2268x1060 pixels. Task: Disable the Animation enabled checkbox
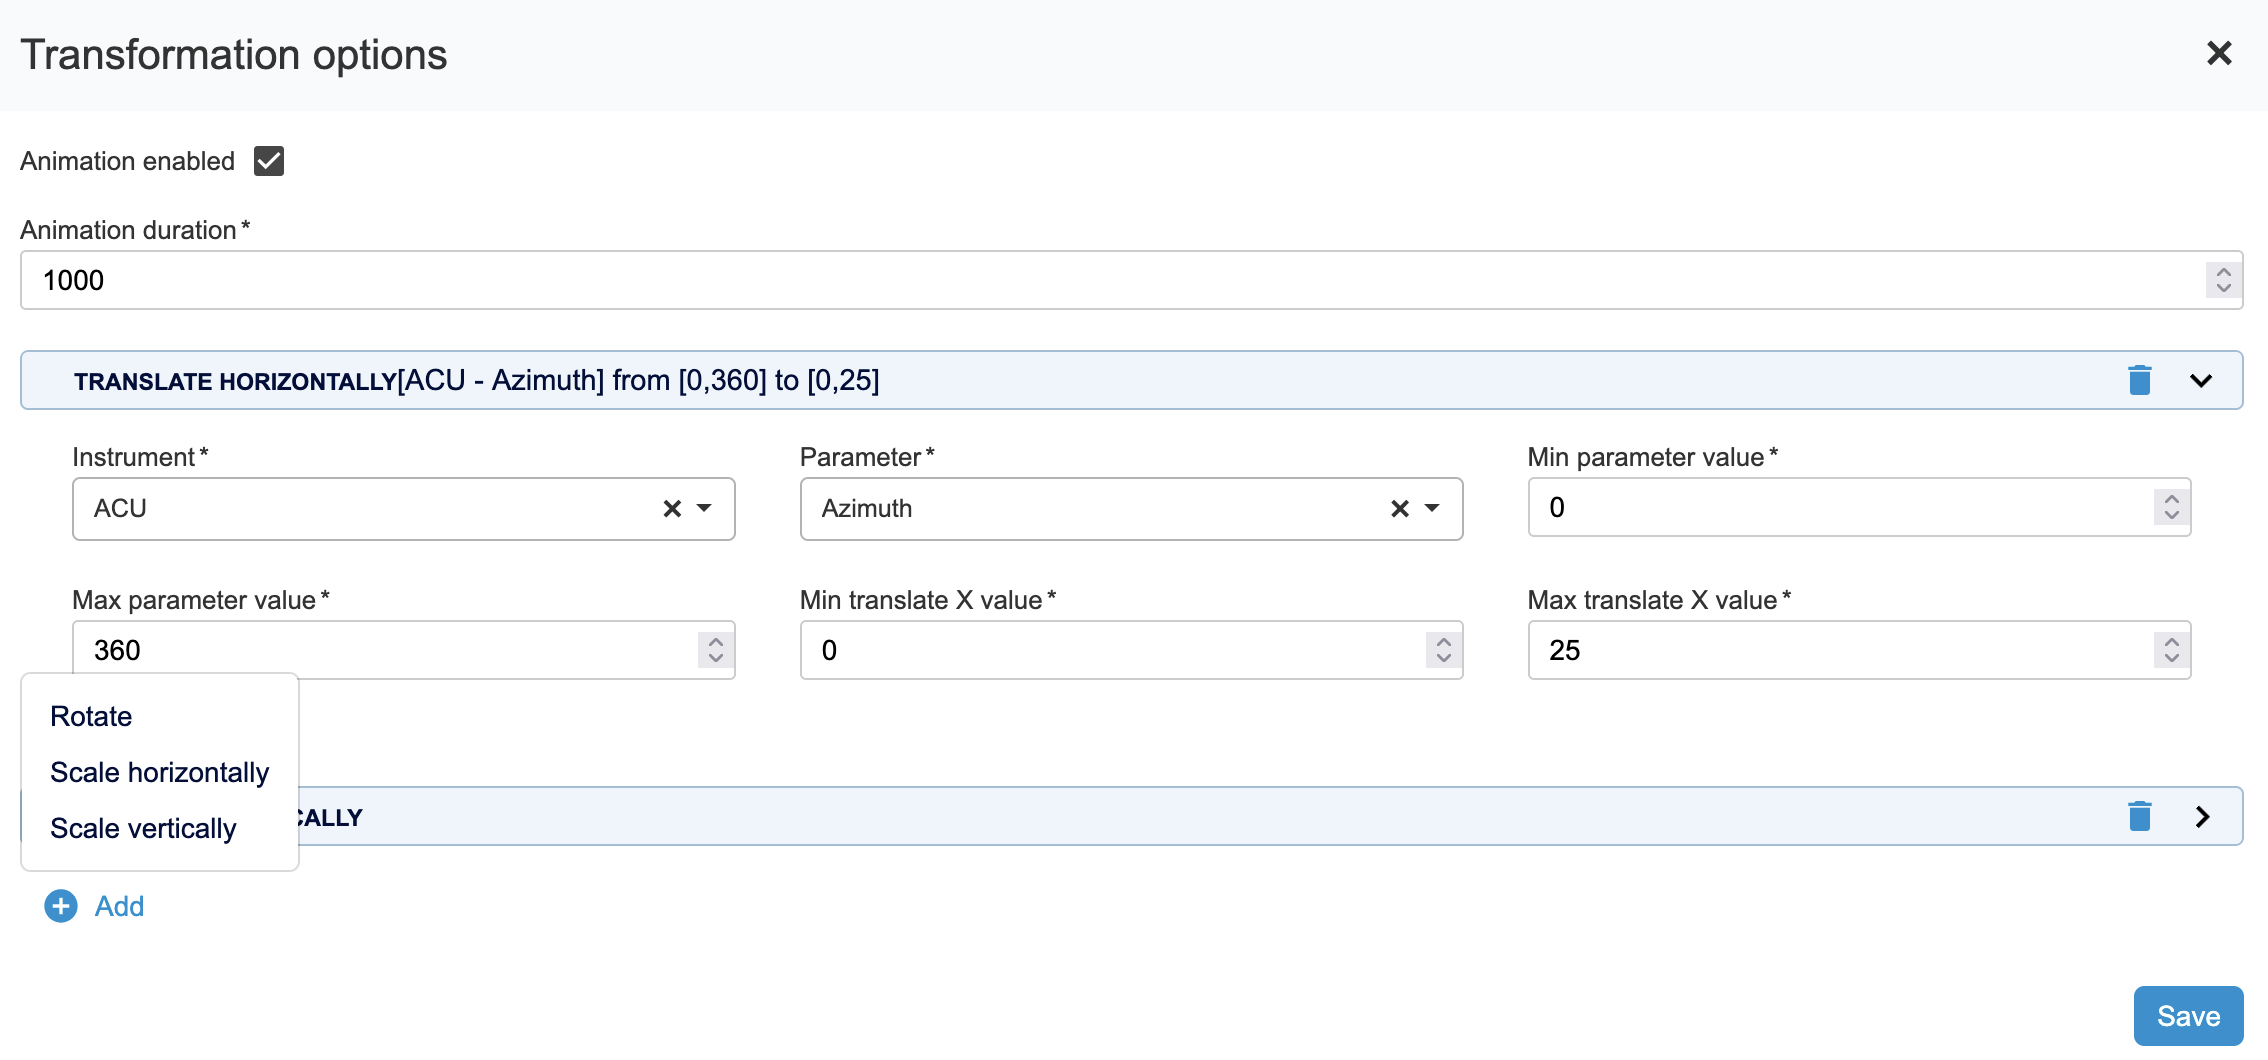pyautogui.click(x=269, y=161)
